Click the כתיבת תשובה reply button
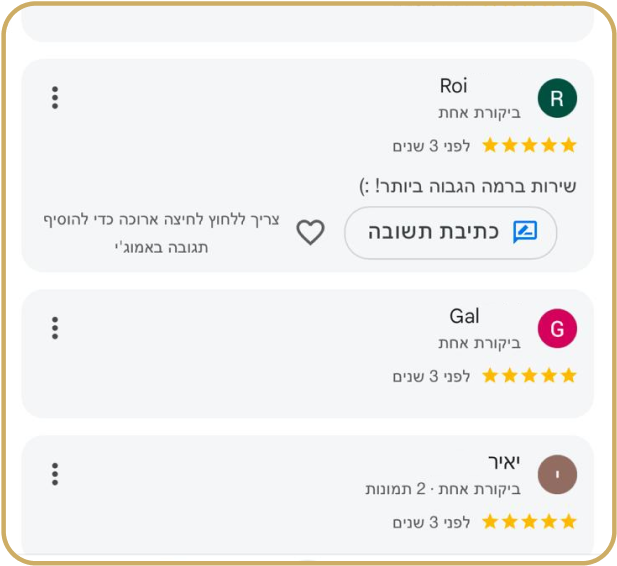This screenshot has width=617, height=566. click(x=451, y=232)
